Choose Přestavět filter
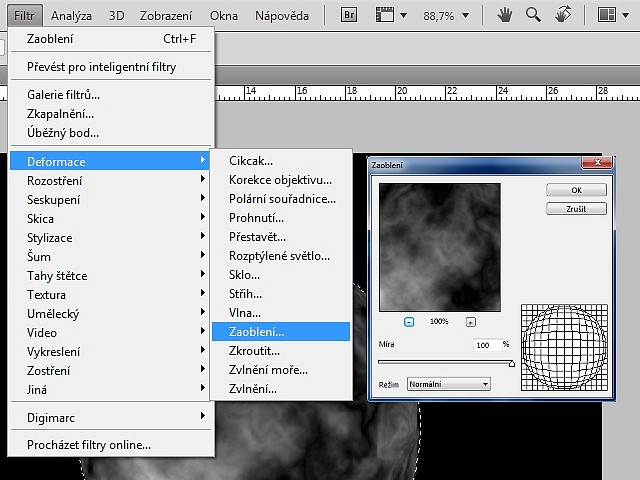 (281, 237)
